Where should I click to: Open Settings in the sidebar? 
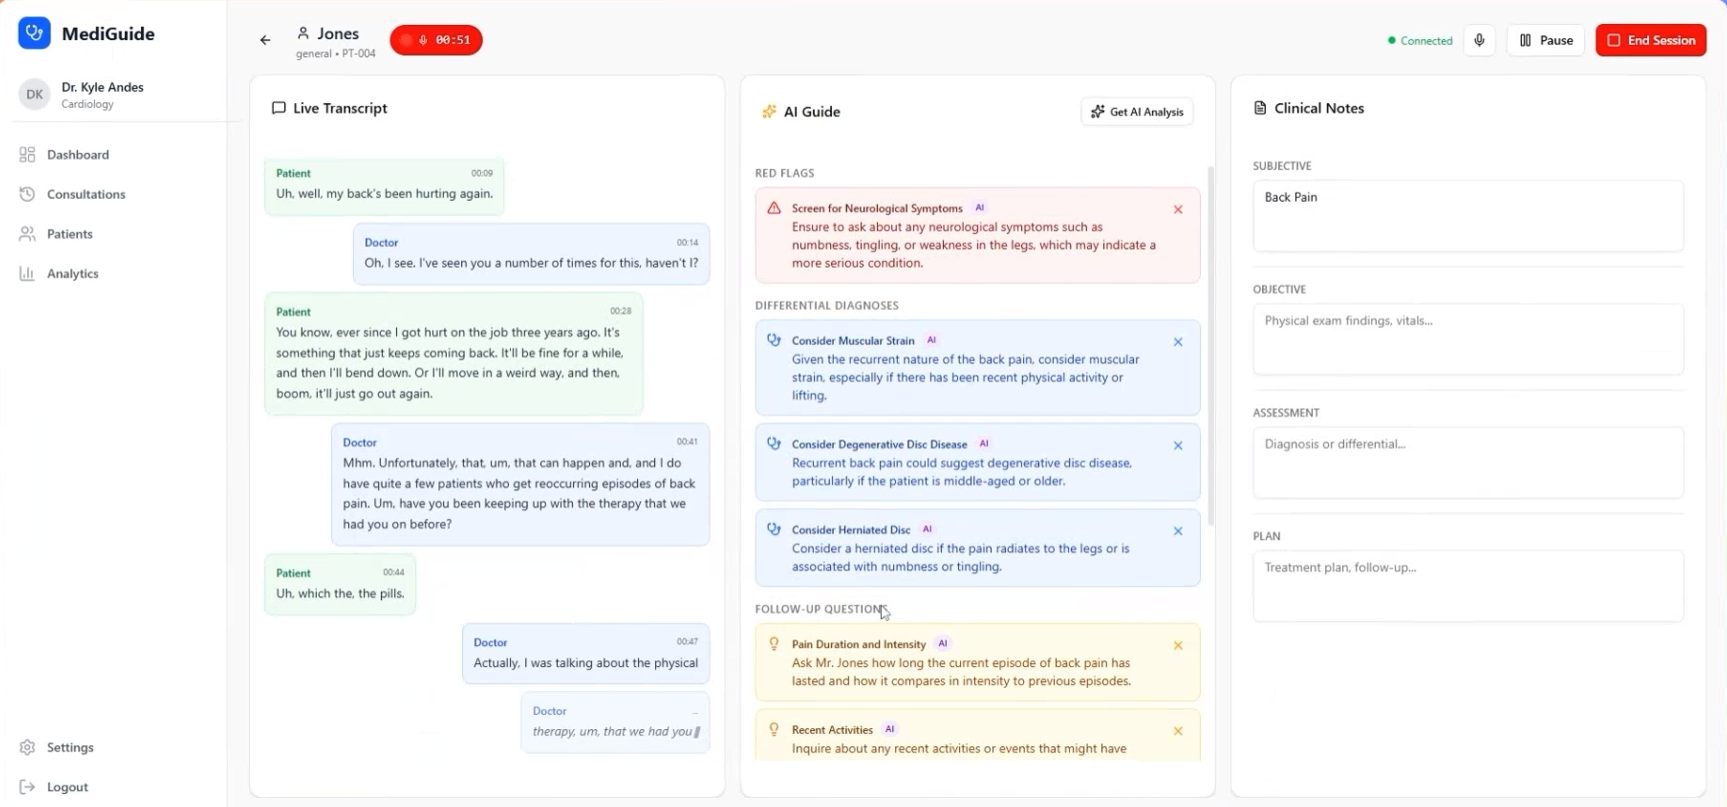tap(69, 748)
